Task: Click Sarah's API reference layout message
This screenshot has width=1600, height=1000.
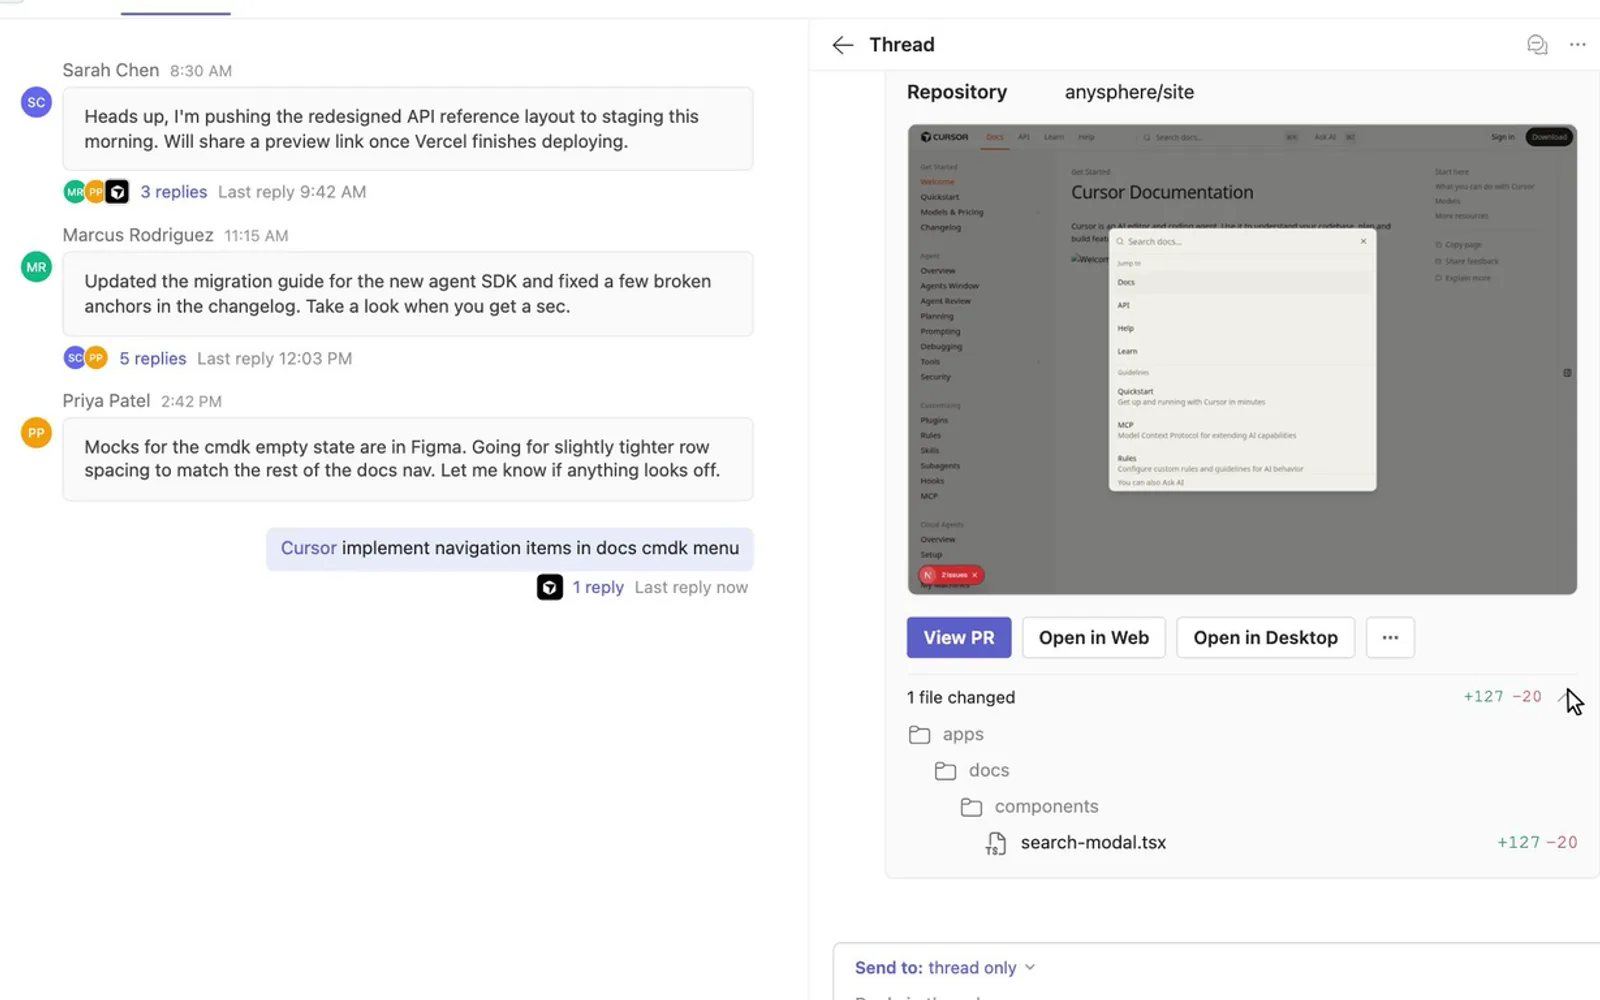Action: [x=408, y=129]
